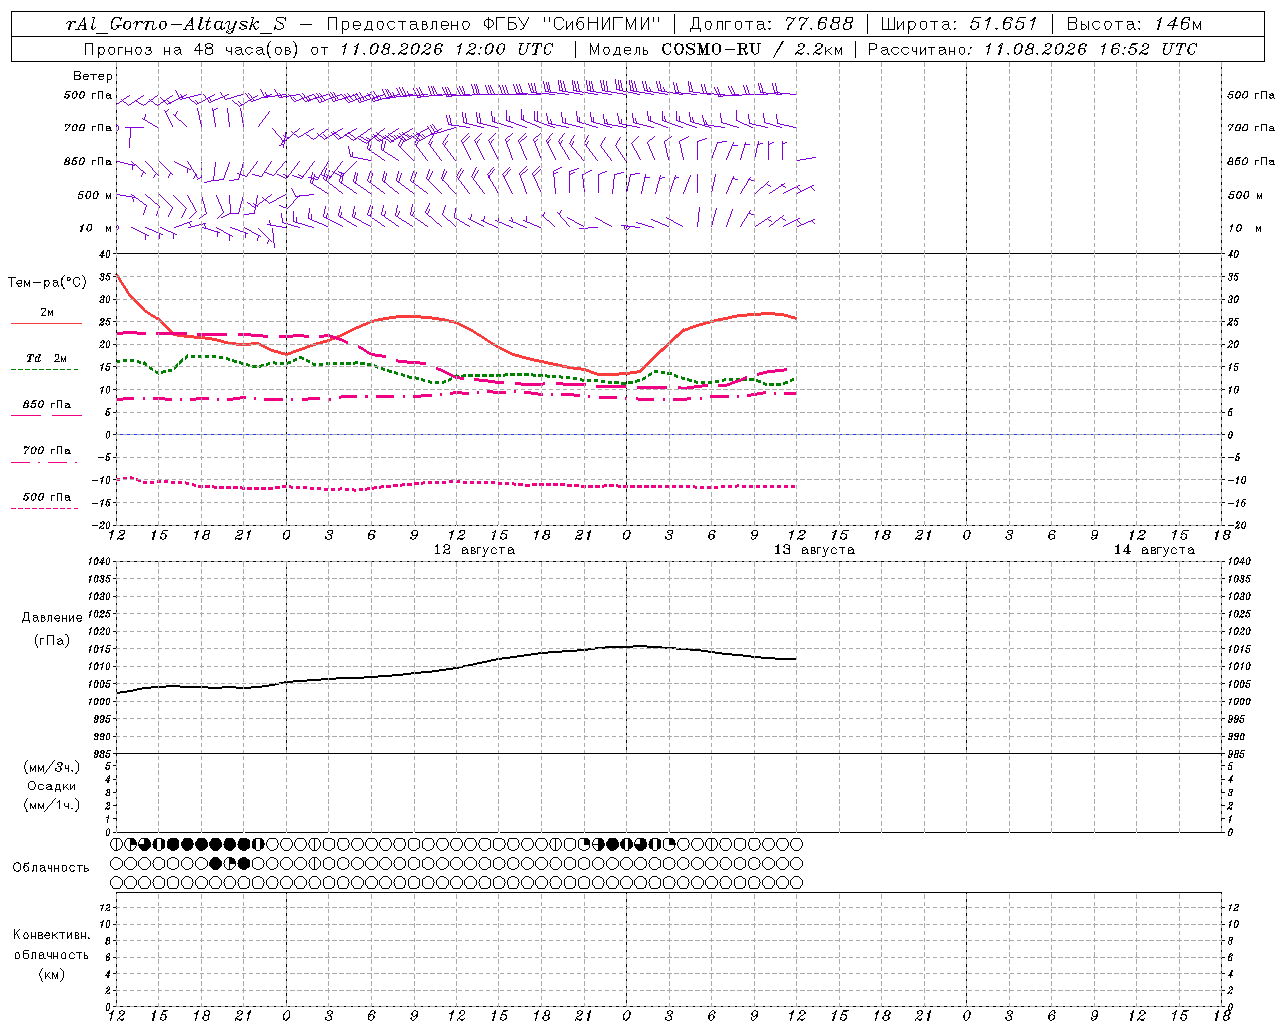The height and width of the screenshot is (1024, 1280).
Task: Click the 13 августа date marker
Action: [814, 550]
